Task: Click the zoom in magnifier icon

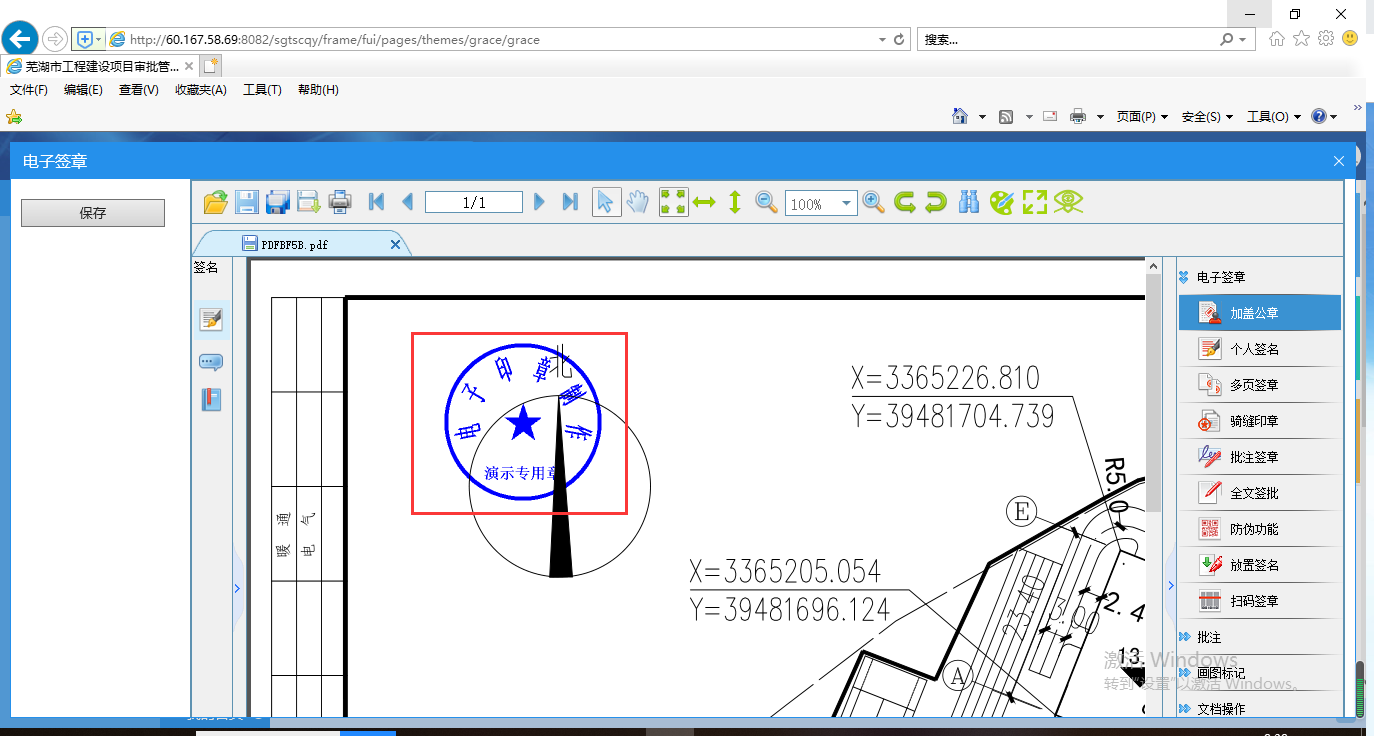Action: (x=873, y=202)
